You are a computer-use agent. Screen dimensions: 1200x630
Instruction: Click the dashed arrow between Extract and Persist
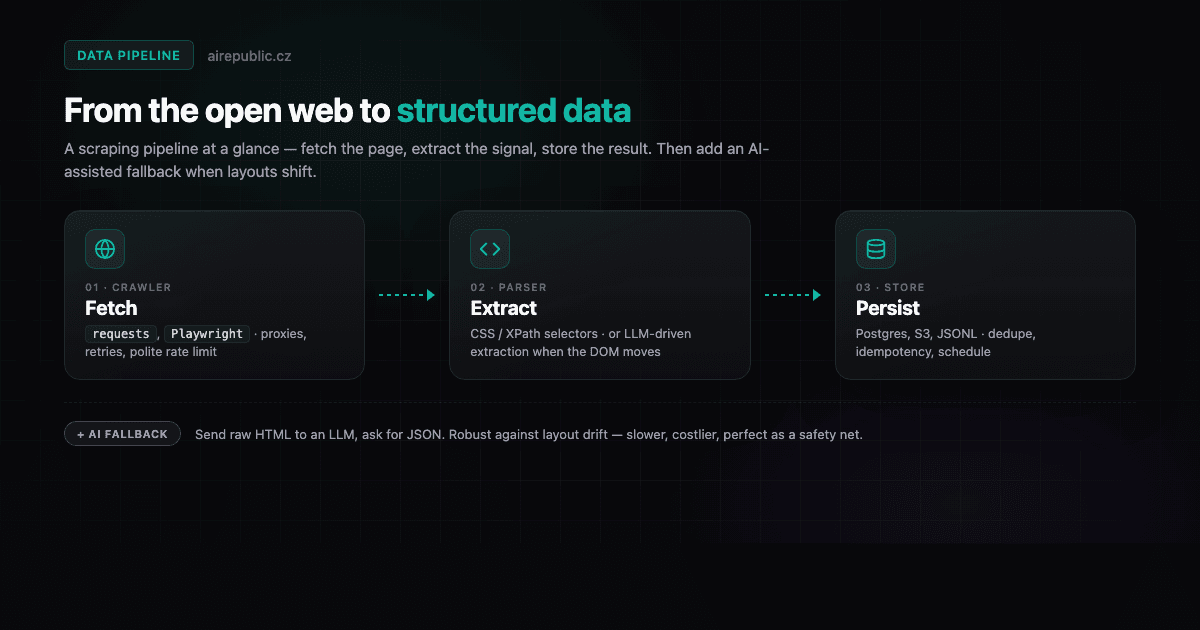point(793,295)
